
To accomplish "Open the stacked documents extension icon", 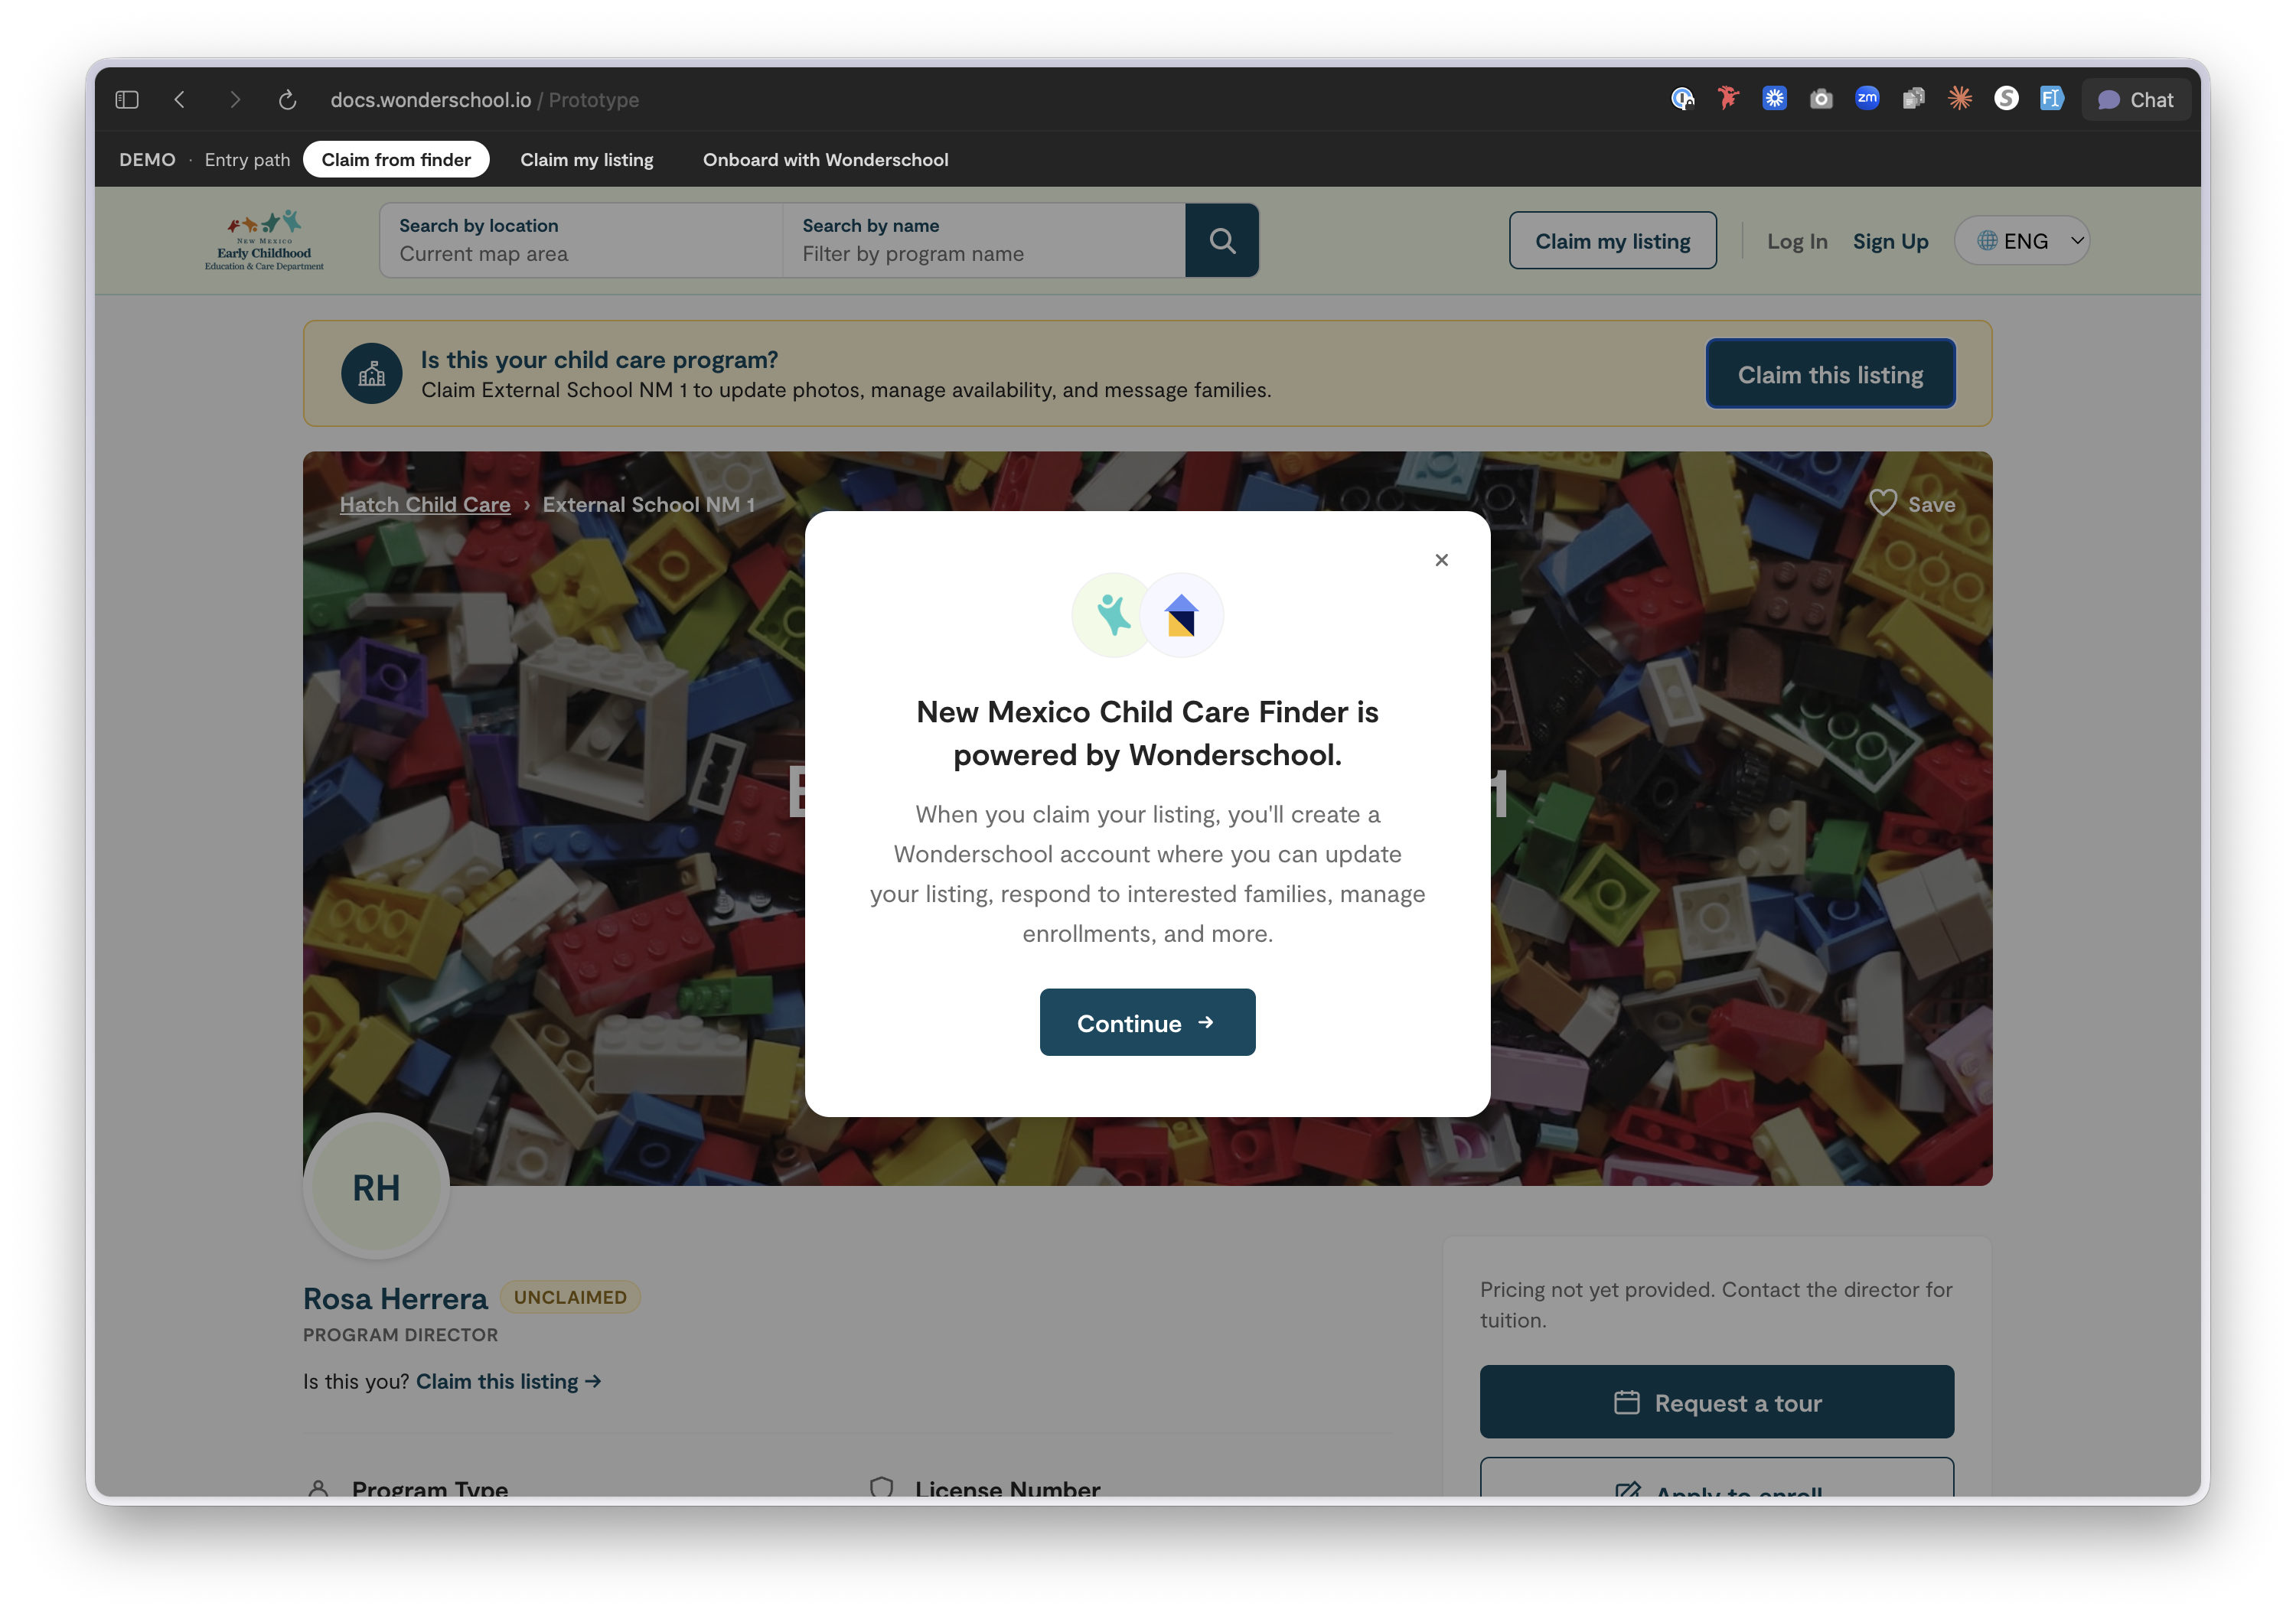I will 1914,98.
